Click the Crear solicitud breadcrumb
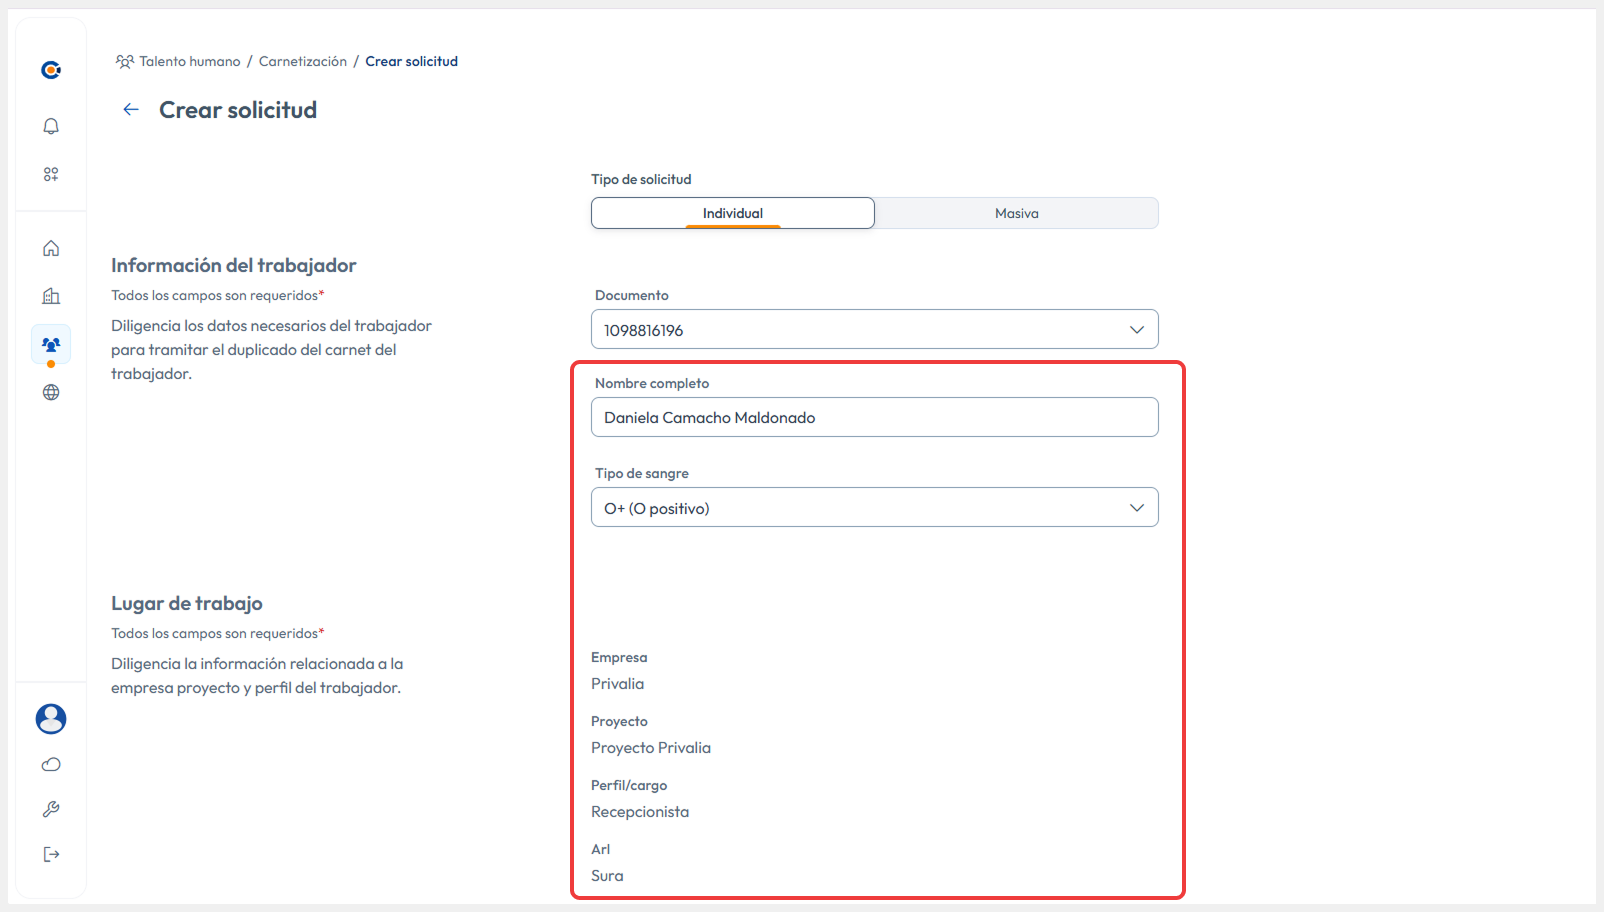The width and height of the screenshot is (1604, 912). click(411, 61)
